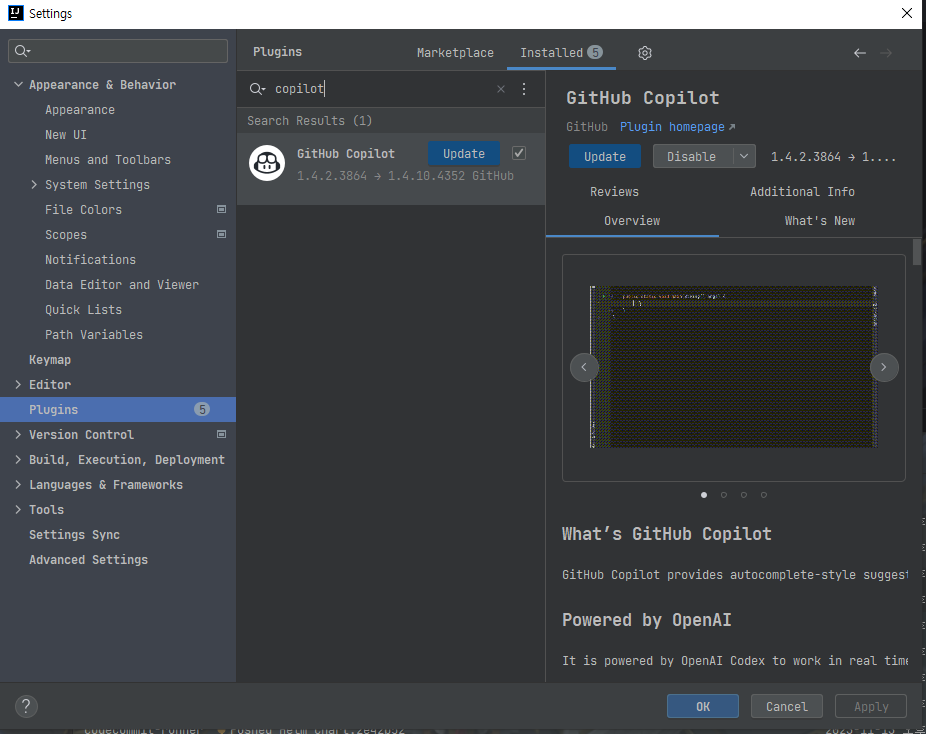Open the plugin settings gear menu
The image size is (926, 734).
coord(645,53)
